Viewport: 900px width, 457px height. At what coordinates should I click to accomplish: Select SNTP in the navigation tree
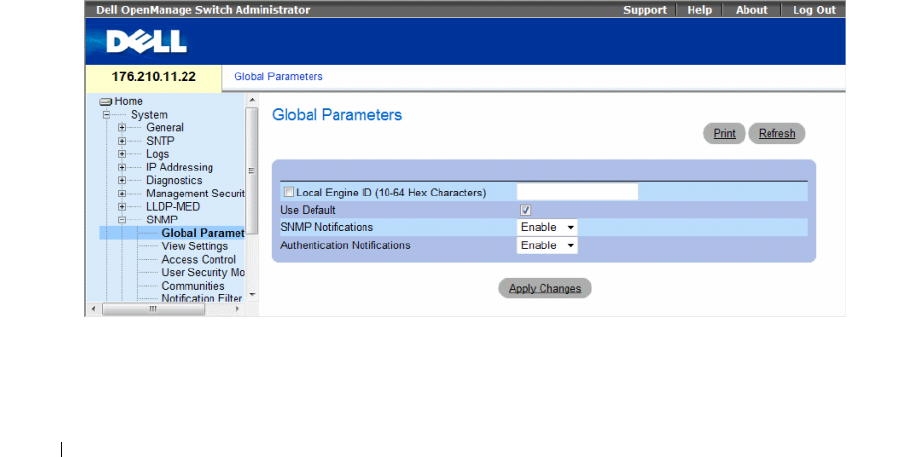[160, 141]
